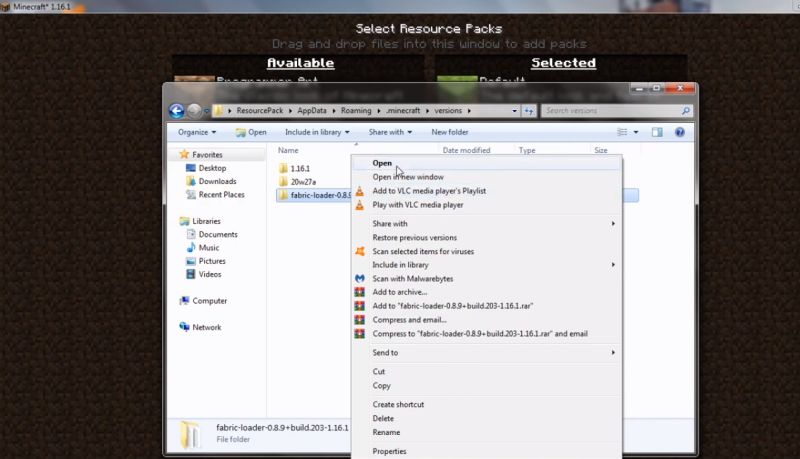Select Music library in navigation pane

(203, 247)
